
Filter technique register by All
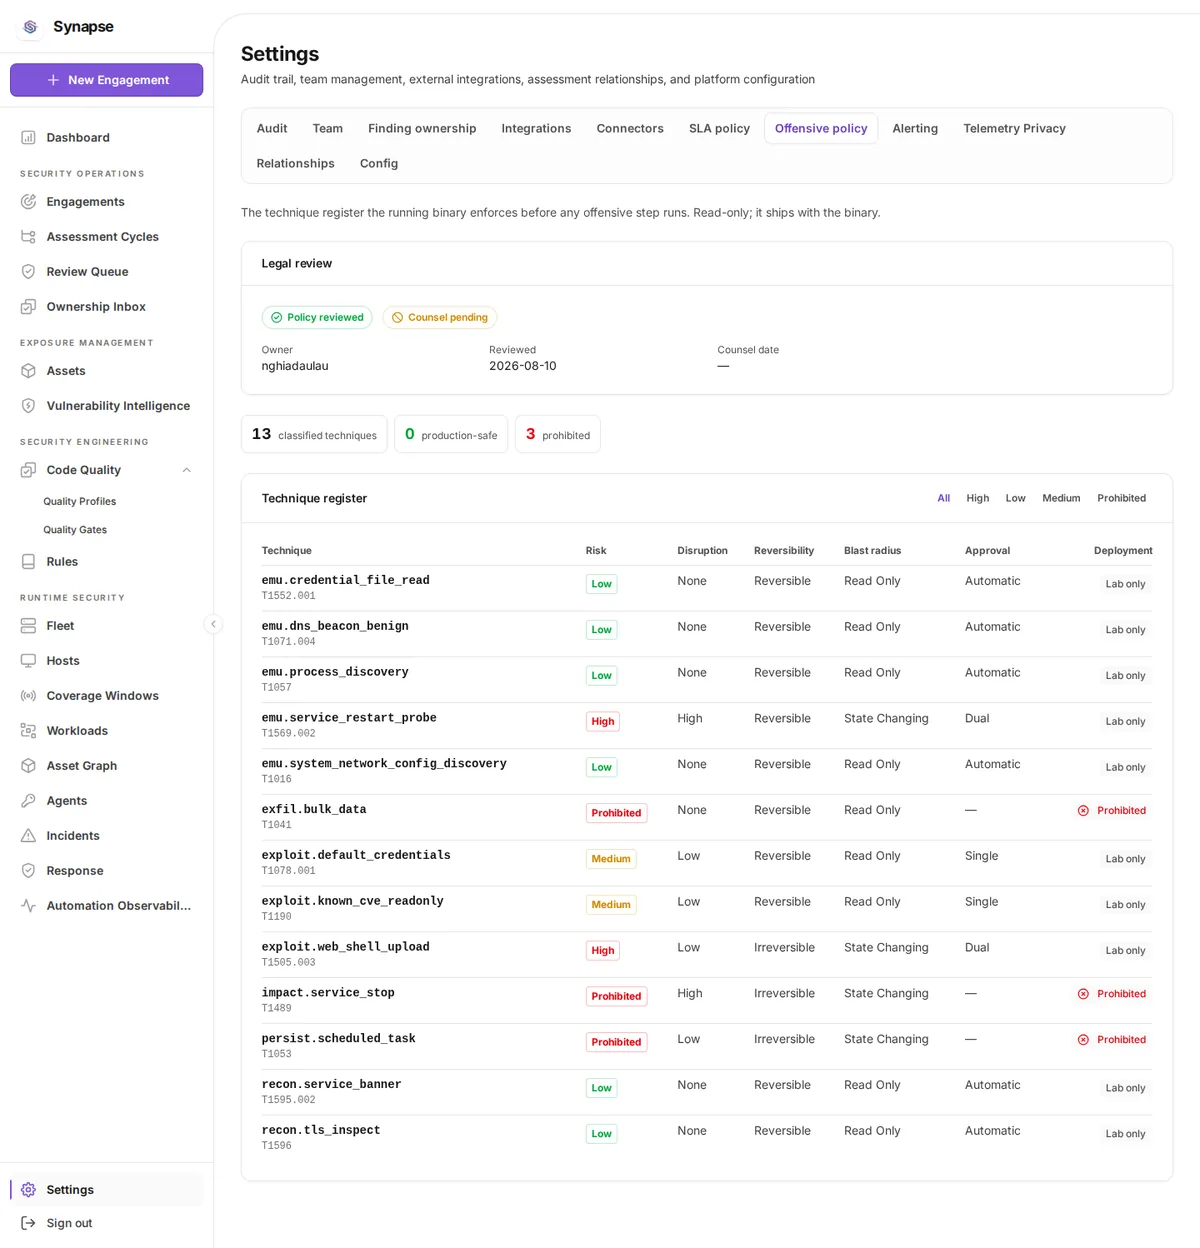pos(944,498)
